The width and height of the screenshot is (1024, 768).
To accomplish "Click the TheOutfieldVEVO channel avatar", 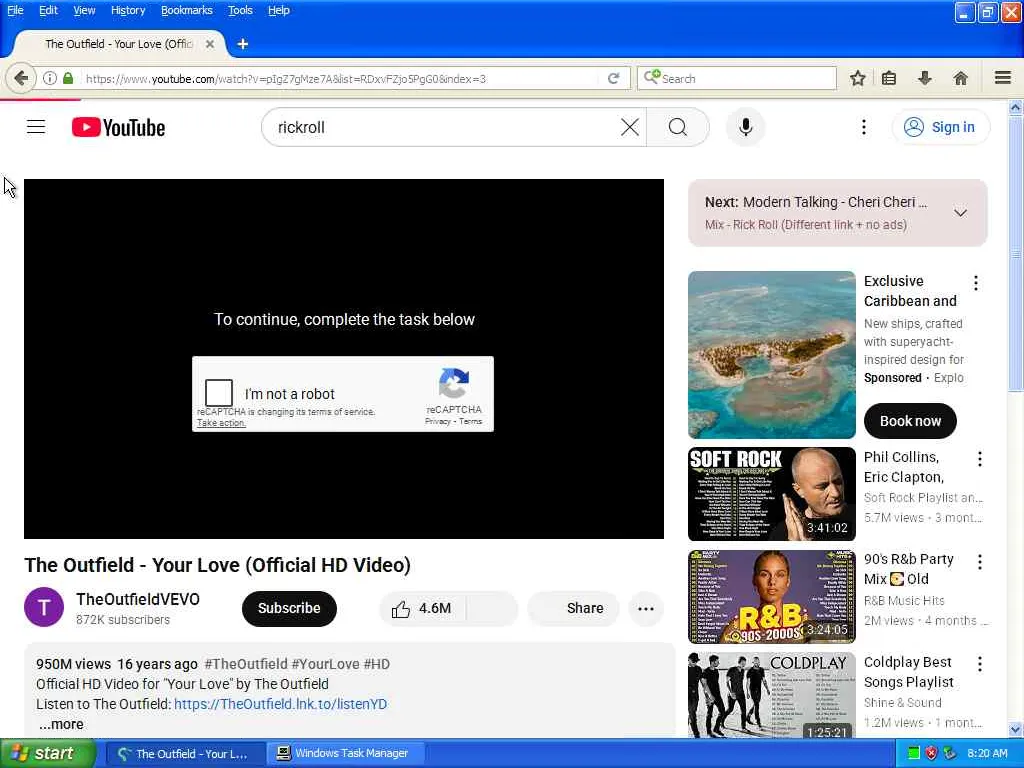I will (44, 607).
